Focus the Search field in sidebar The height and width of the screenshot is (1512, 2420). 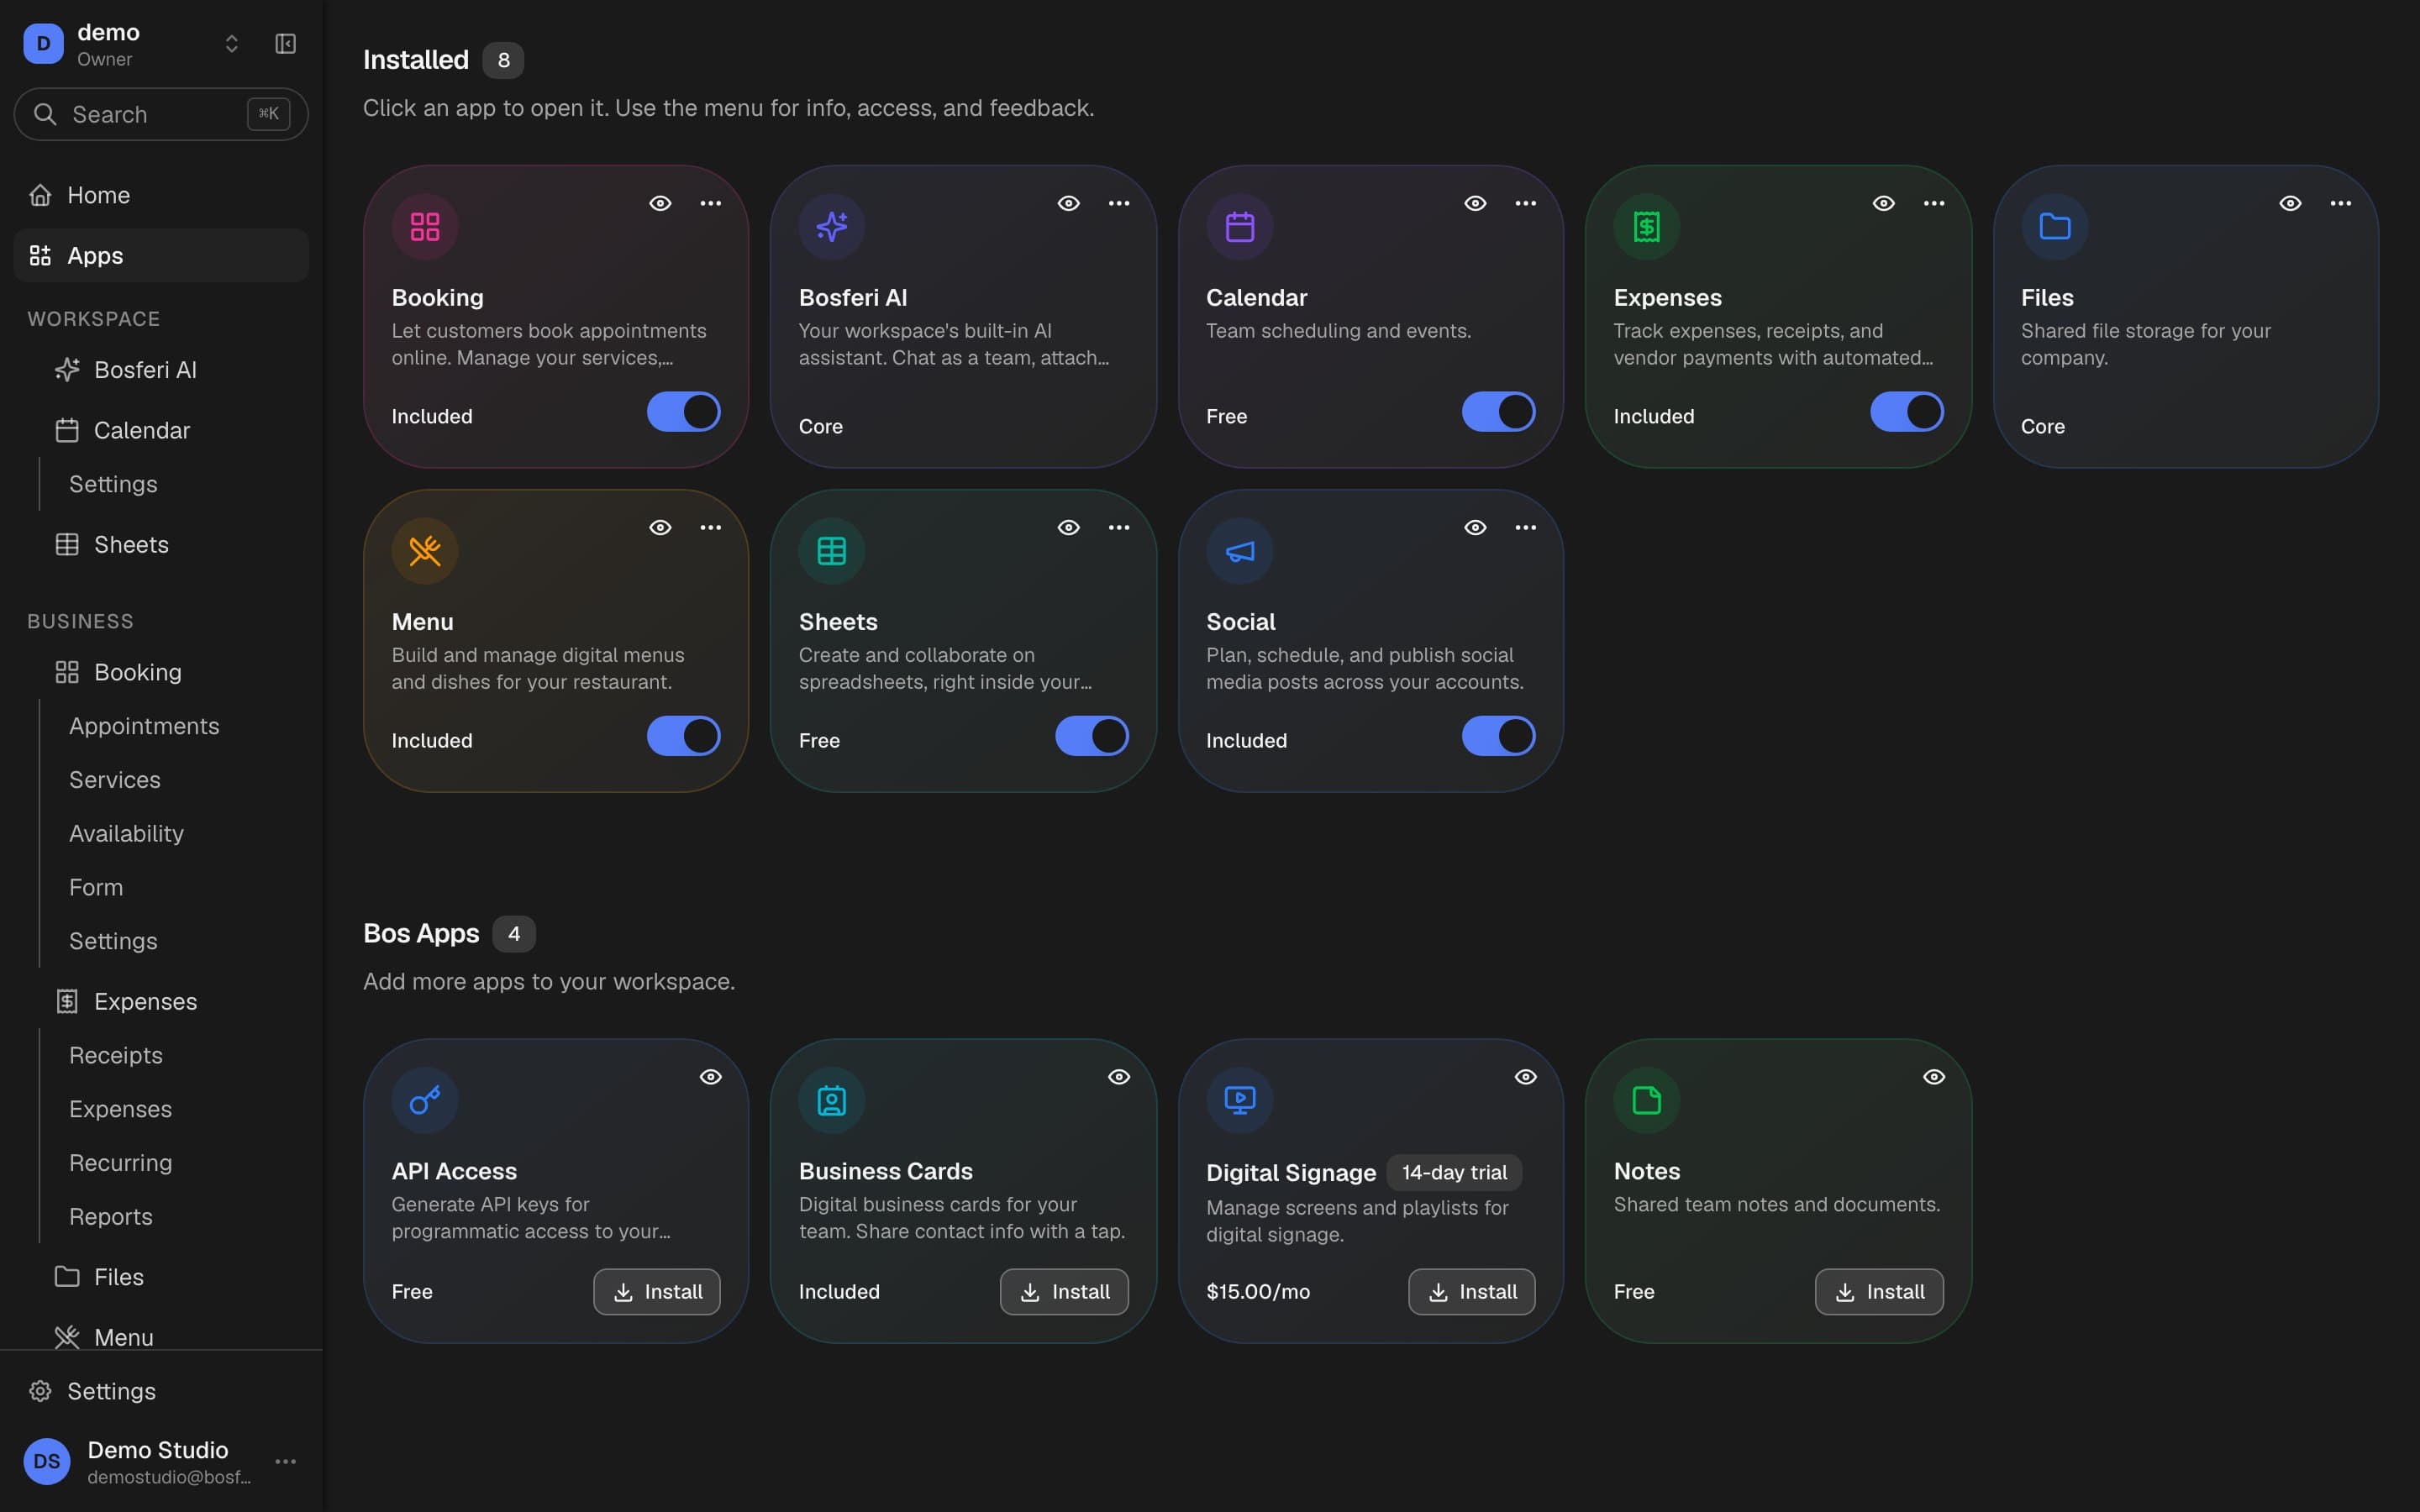(161, 114)
